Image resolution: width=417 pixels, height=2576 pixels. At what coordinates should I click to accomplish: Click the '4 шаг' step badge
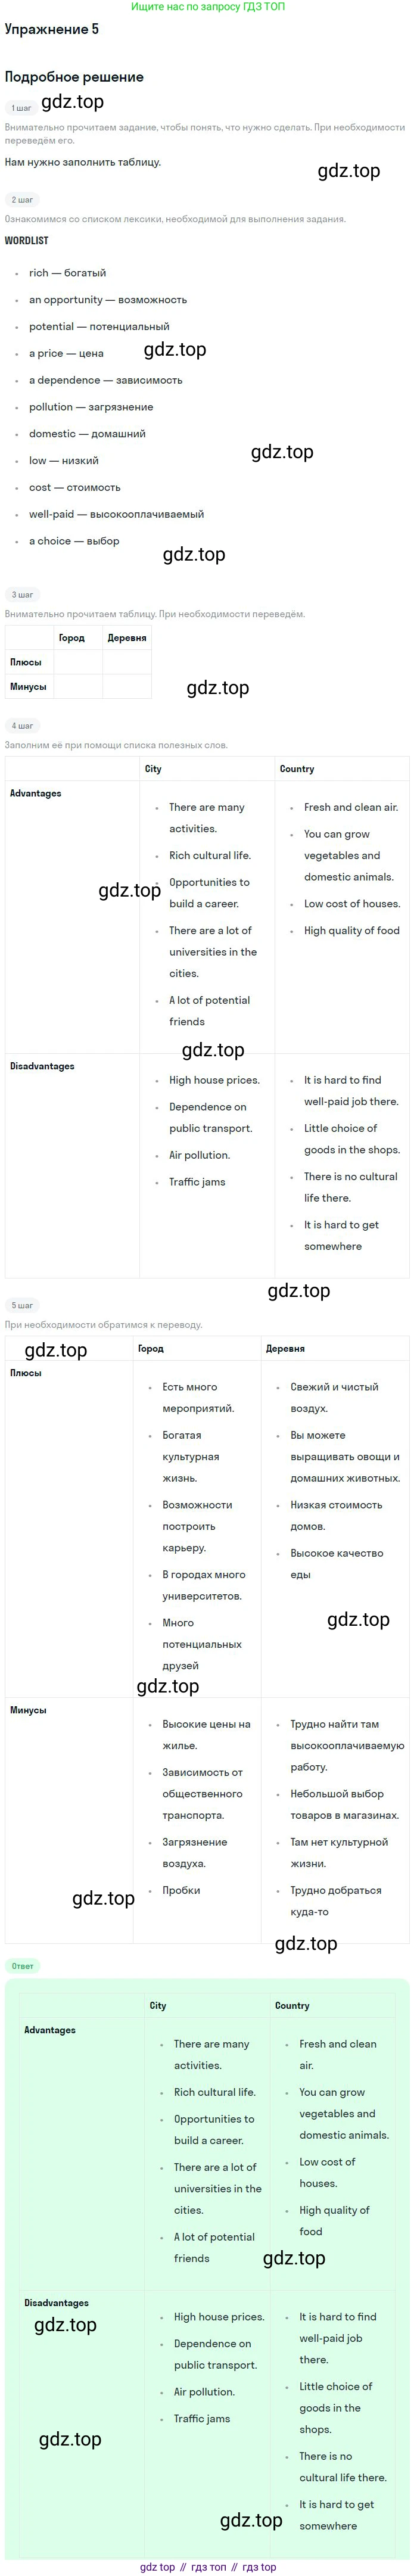22,726
